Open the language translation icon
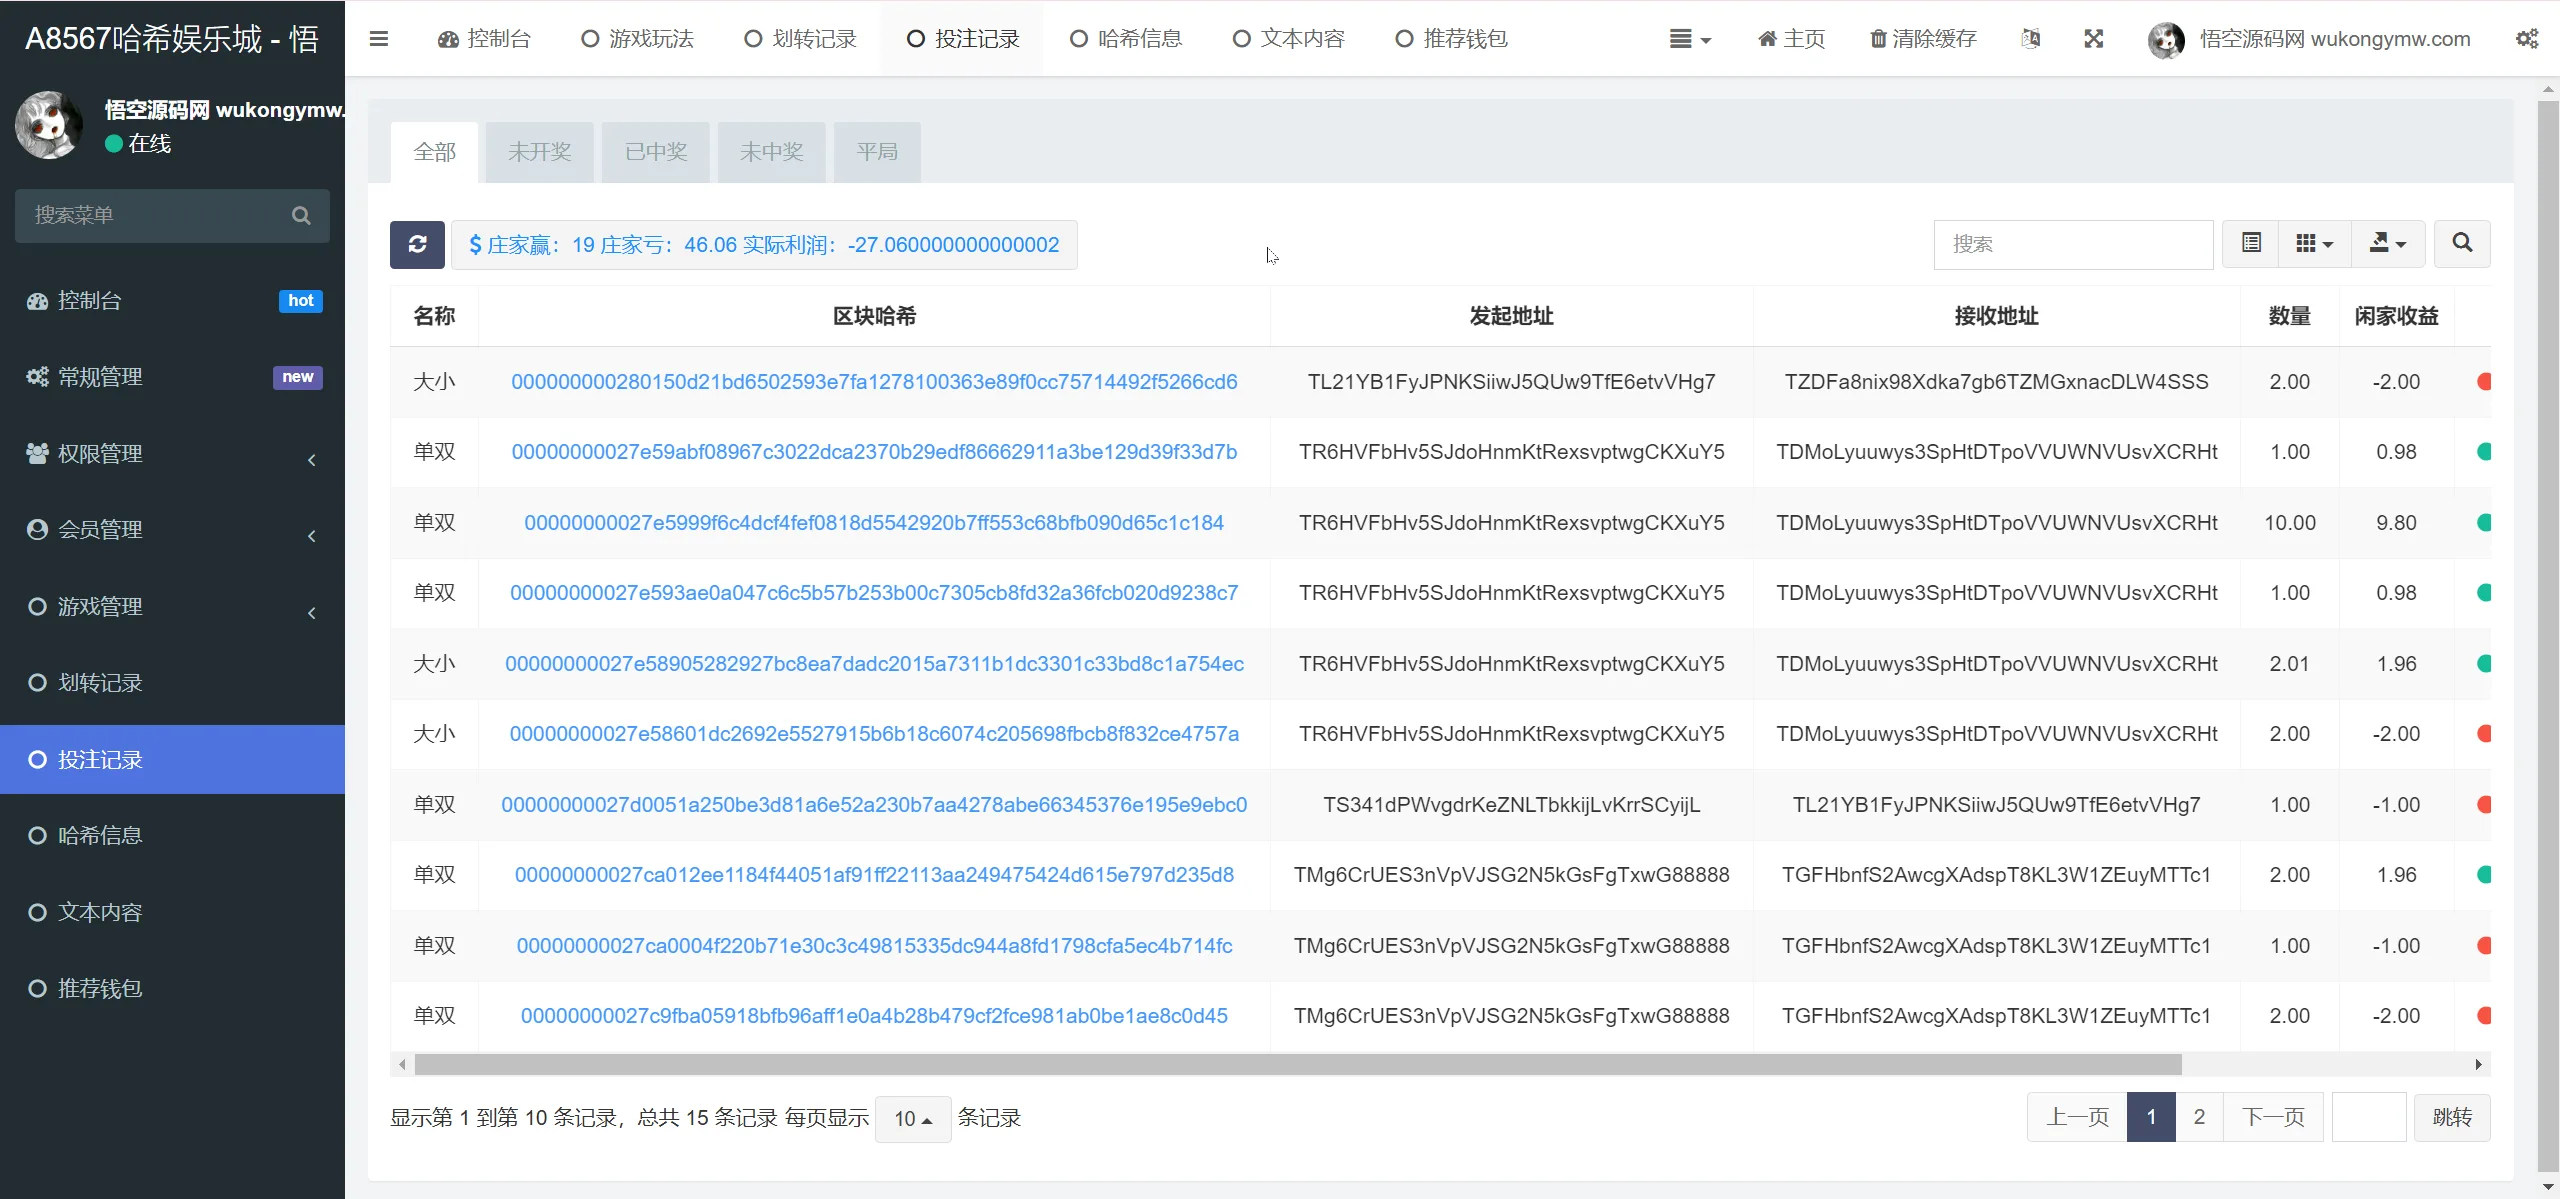Viewport: 2560px width, 1199px height. click(x=2030, y=39)
